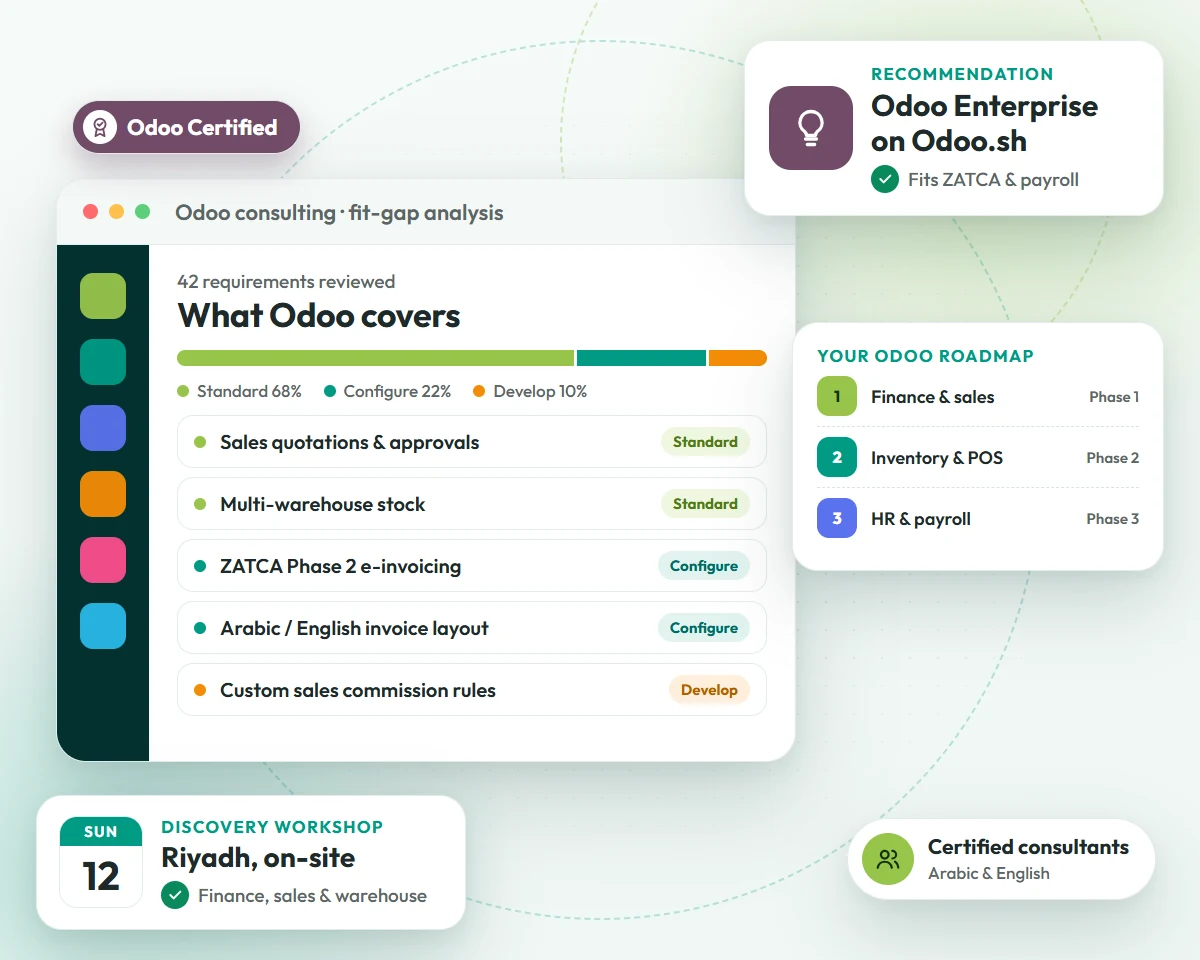Open the Sales quotations & approvals row
The width and height of the screenshot is (1200, 960).
(x=472, y=442)
